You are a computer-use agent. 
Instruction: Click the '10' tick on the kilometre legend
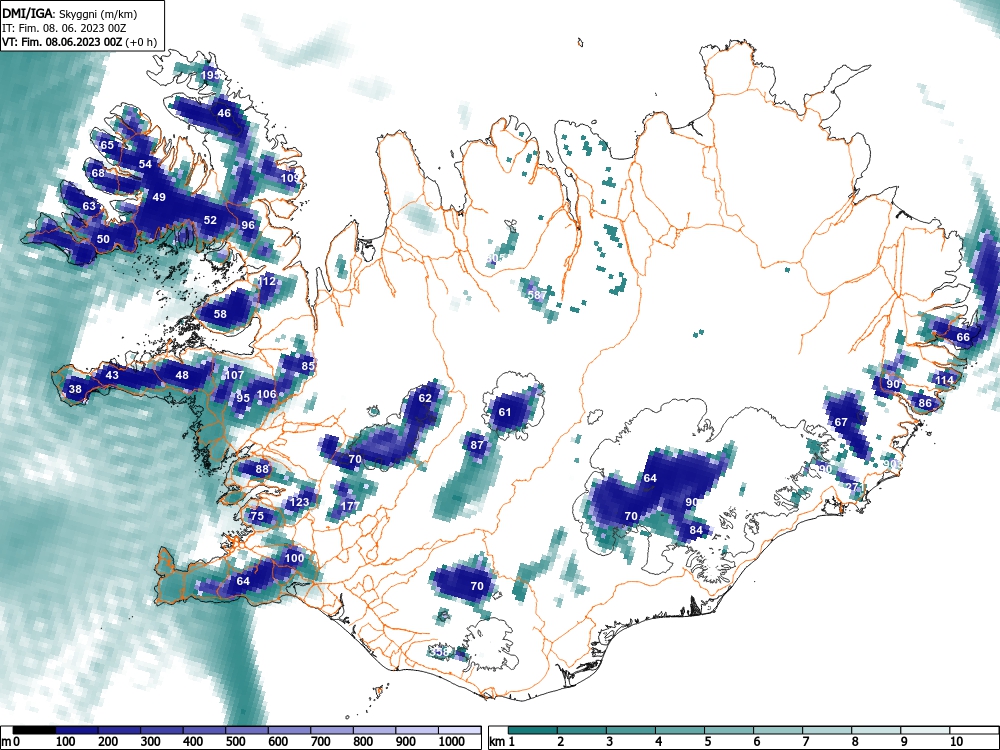pyautogui.click(x=956, y=742)
